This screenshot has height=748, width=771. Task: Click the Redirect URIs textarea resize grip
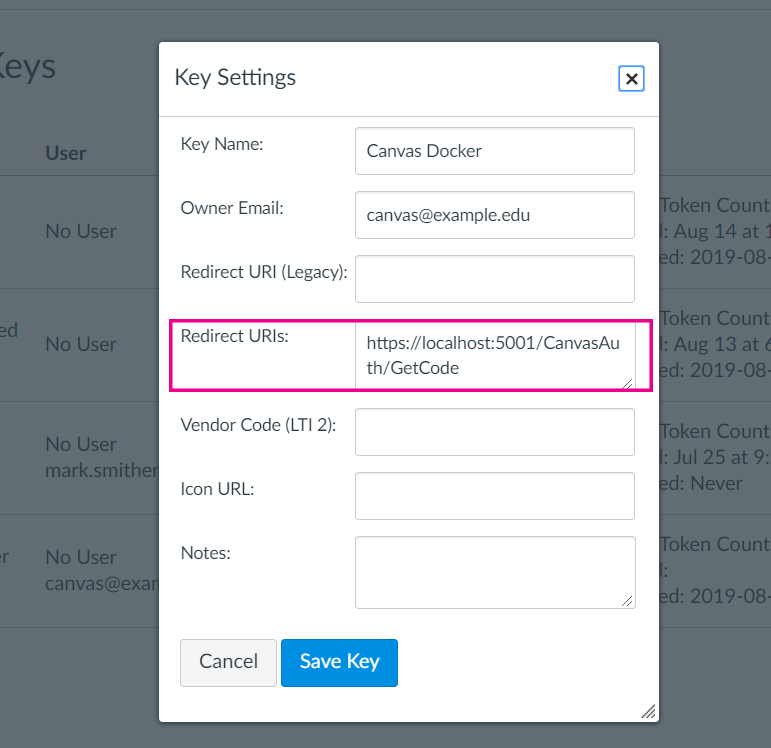pyautogui.click(x=627, y=382)
